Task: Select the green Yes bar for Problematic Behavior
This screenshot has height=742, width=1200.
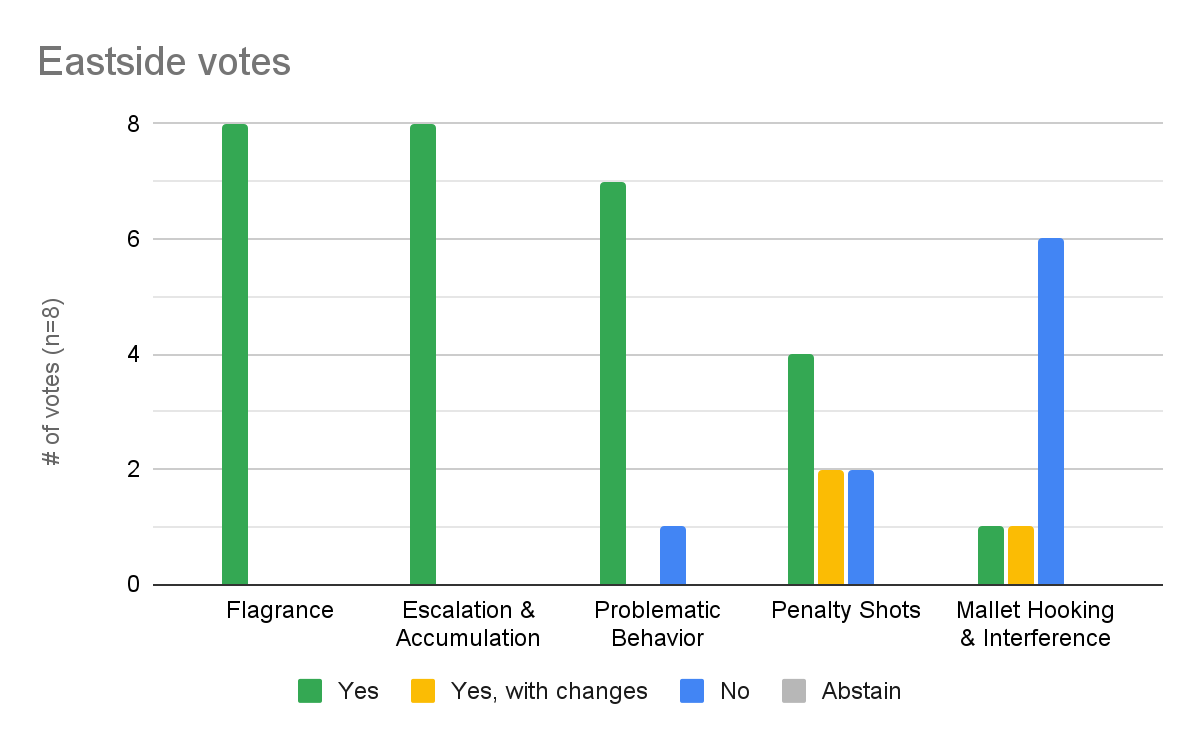Action: coord(612,383)
